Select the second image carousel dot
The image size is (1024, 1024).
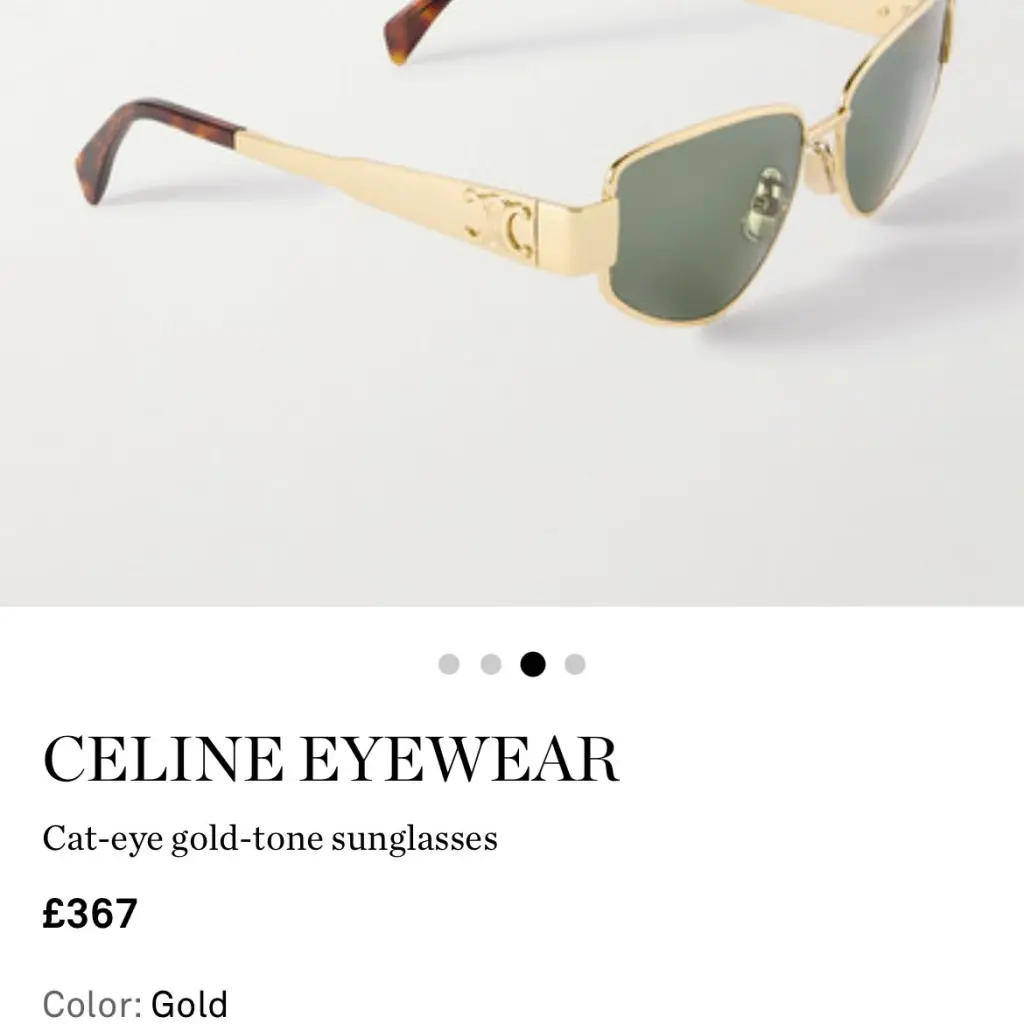490,664
